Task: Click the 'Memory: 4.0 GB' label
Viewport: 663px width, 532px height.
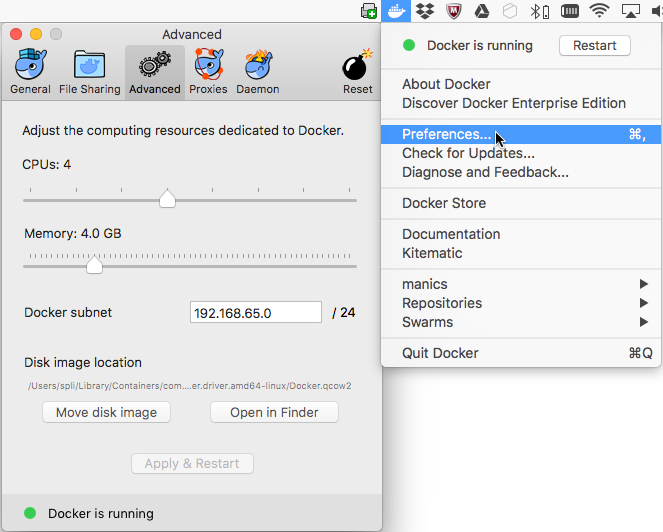Action: (73, 233)
